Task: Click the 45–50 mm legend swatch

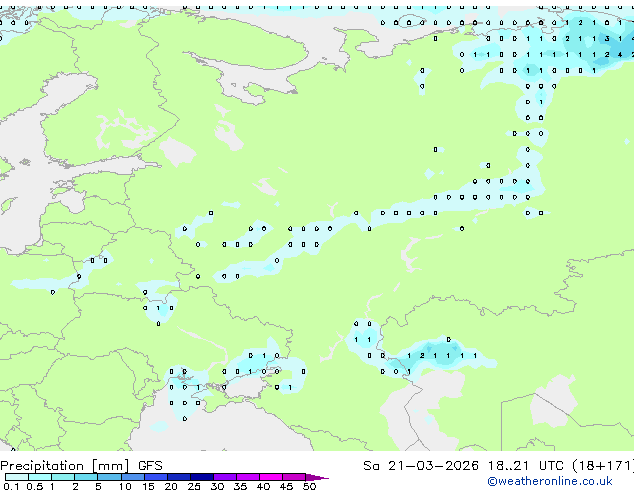Action: tap(294, 477)
